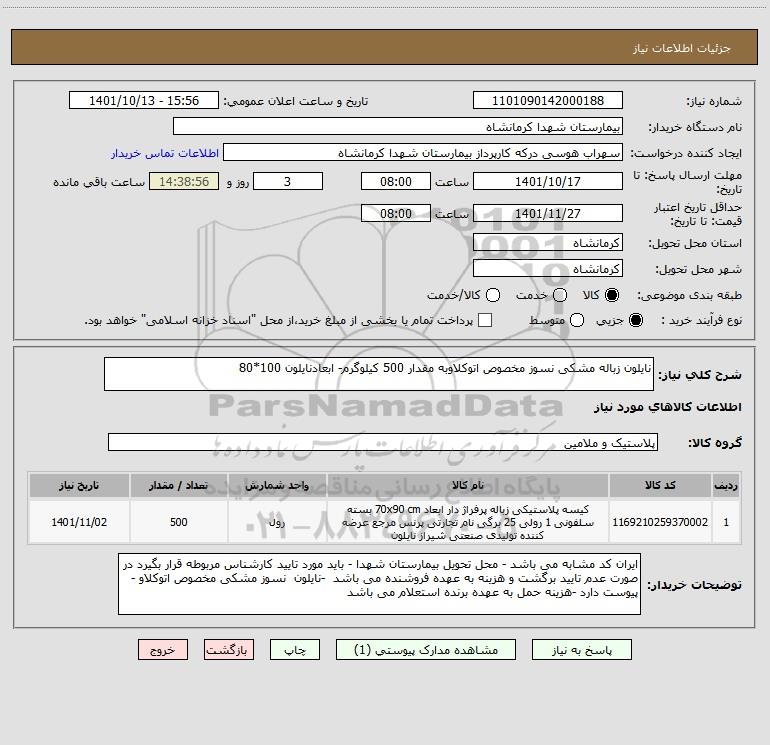Click the unit cell رول
The height and width of the screenshot is (745, 770).
pyautogui.click(x=277, y=522)
